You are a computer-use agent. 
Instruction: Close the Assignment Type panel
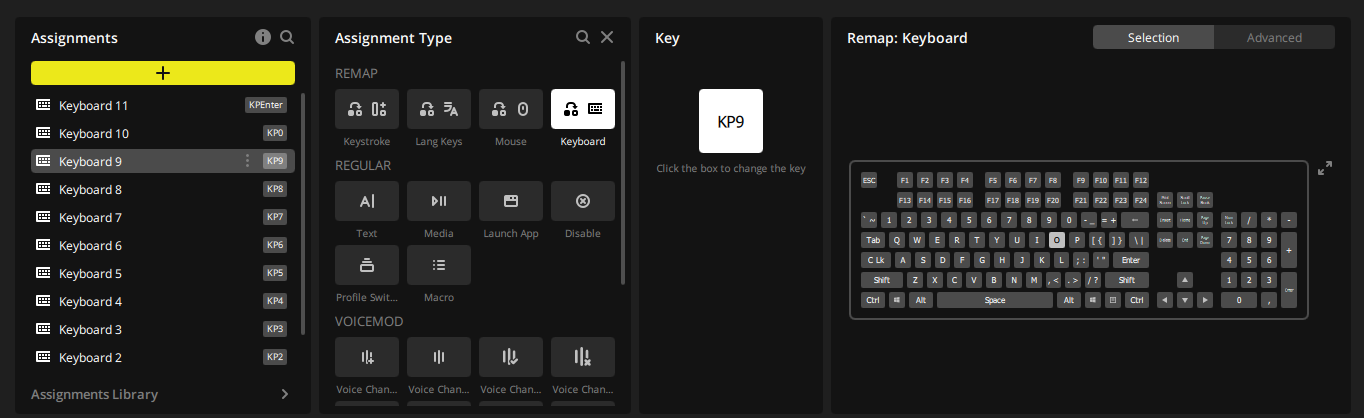(607, 37)
